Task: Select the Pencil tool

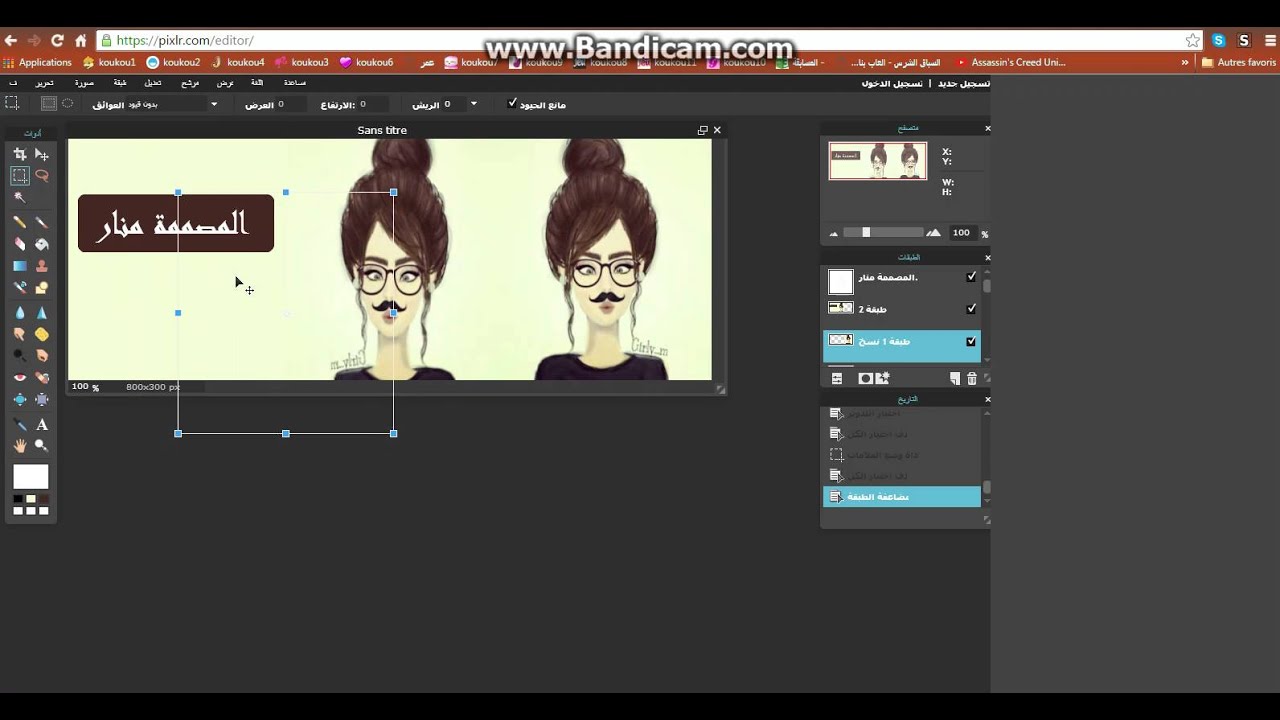Action: click(19, 222)
